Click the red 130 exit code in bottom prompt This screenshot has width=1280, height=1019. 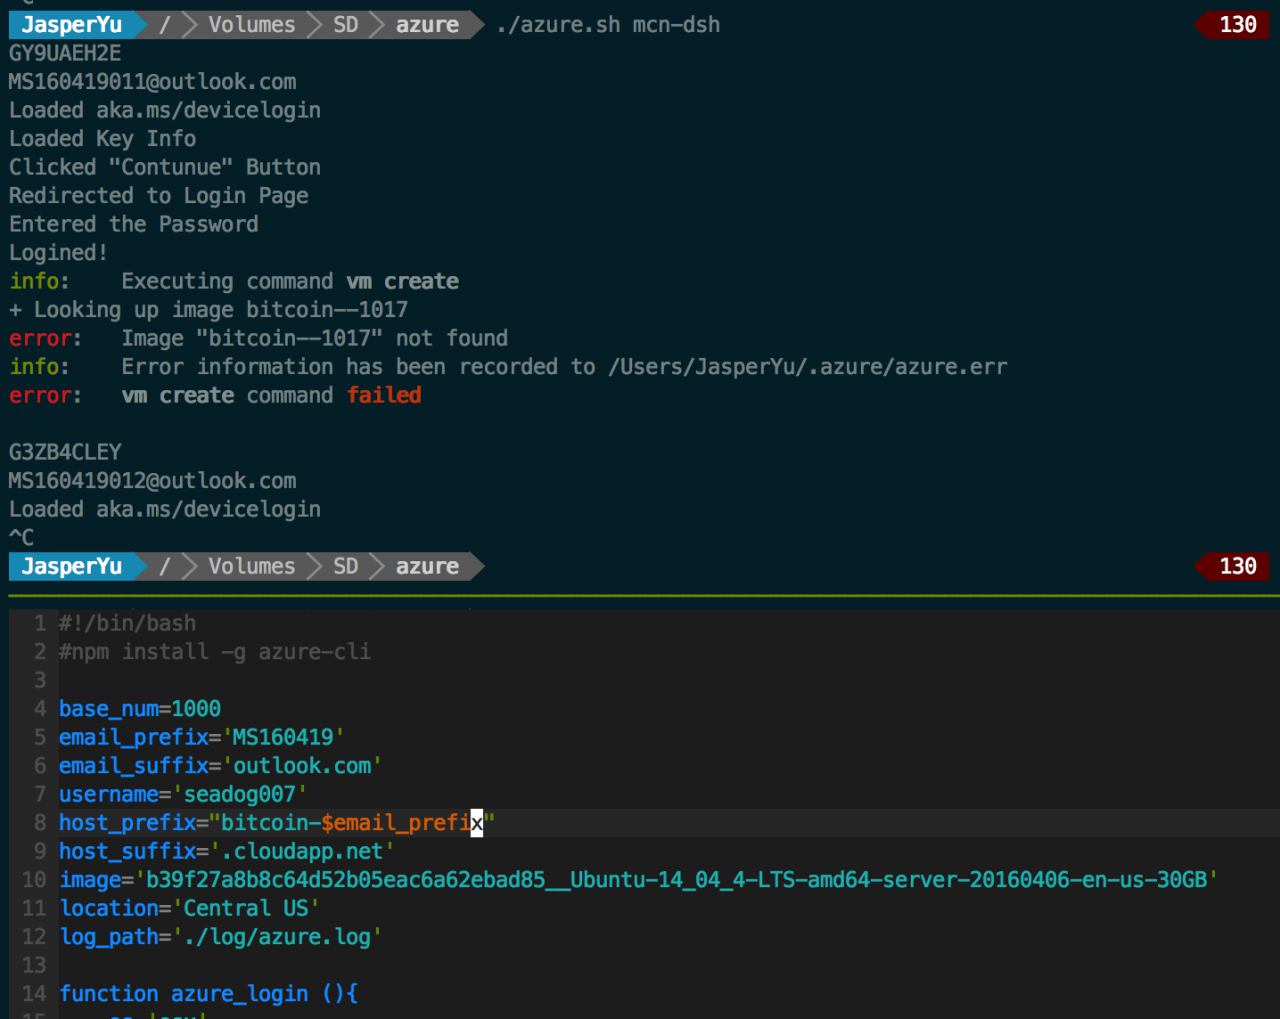pos(1237,566)
